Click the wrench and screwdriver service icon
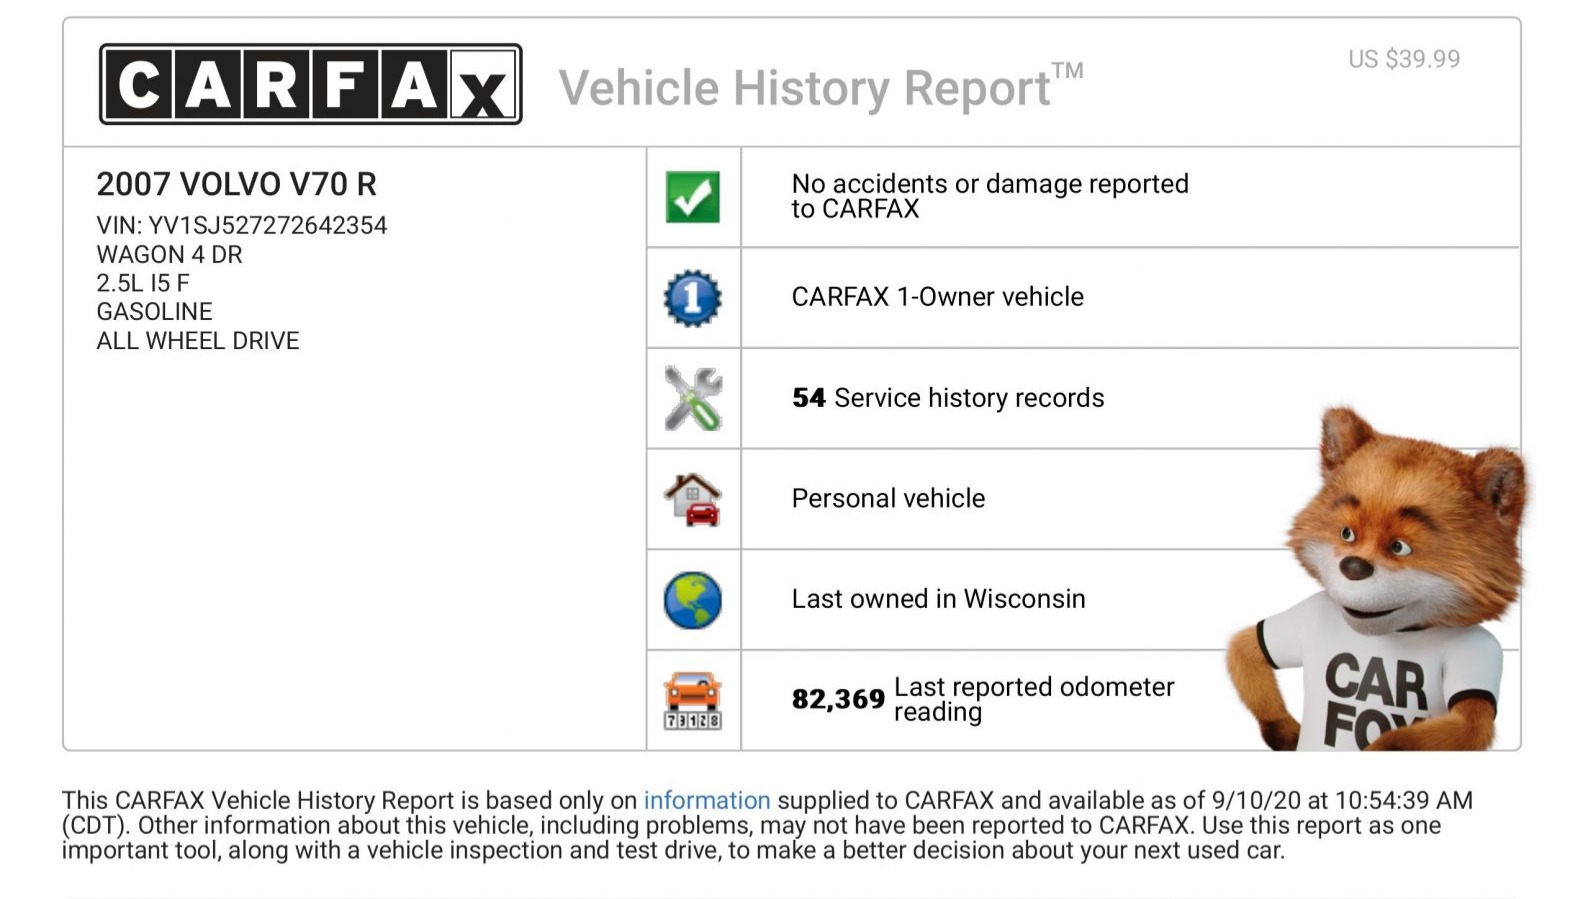 click(692, 398)
